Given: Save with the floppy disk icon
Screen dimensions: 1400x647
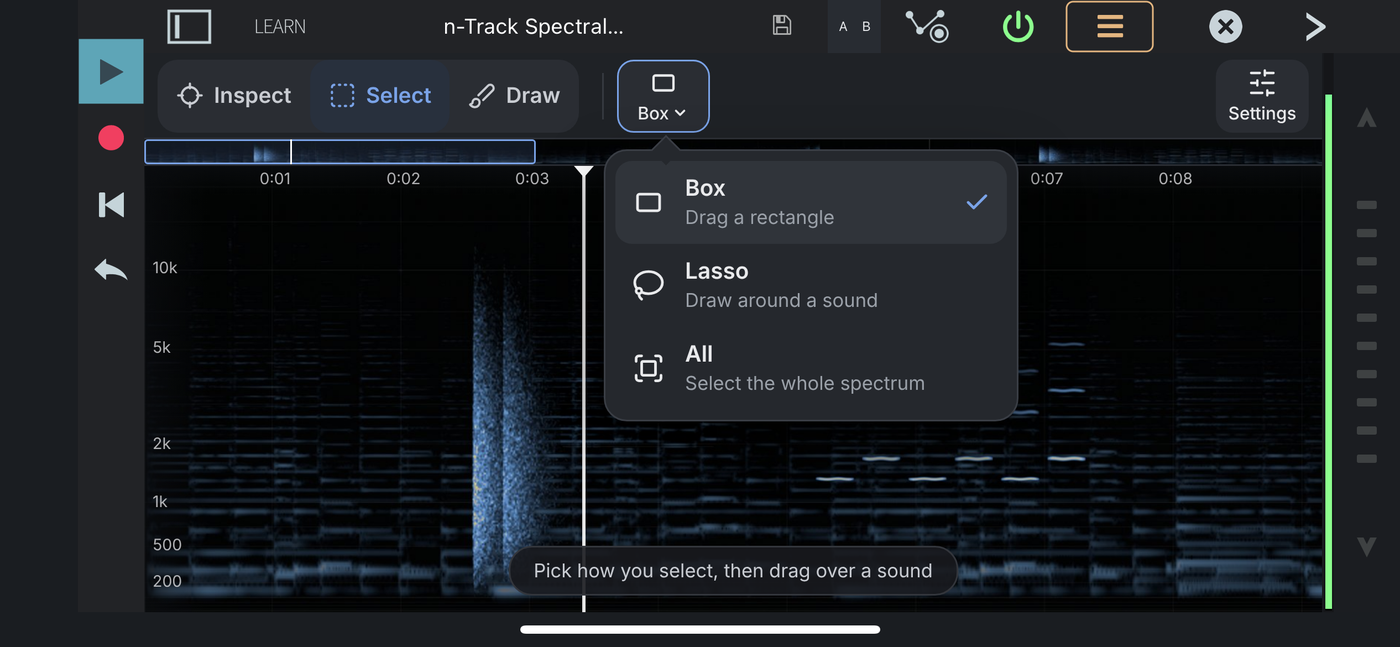Looking at the screenshot, I should [782, 26].
